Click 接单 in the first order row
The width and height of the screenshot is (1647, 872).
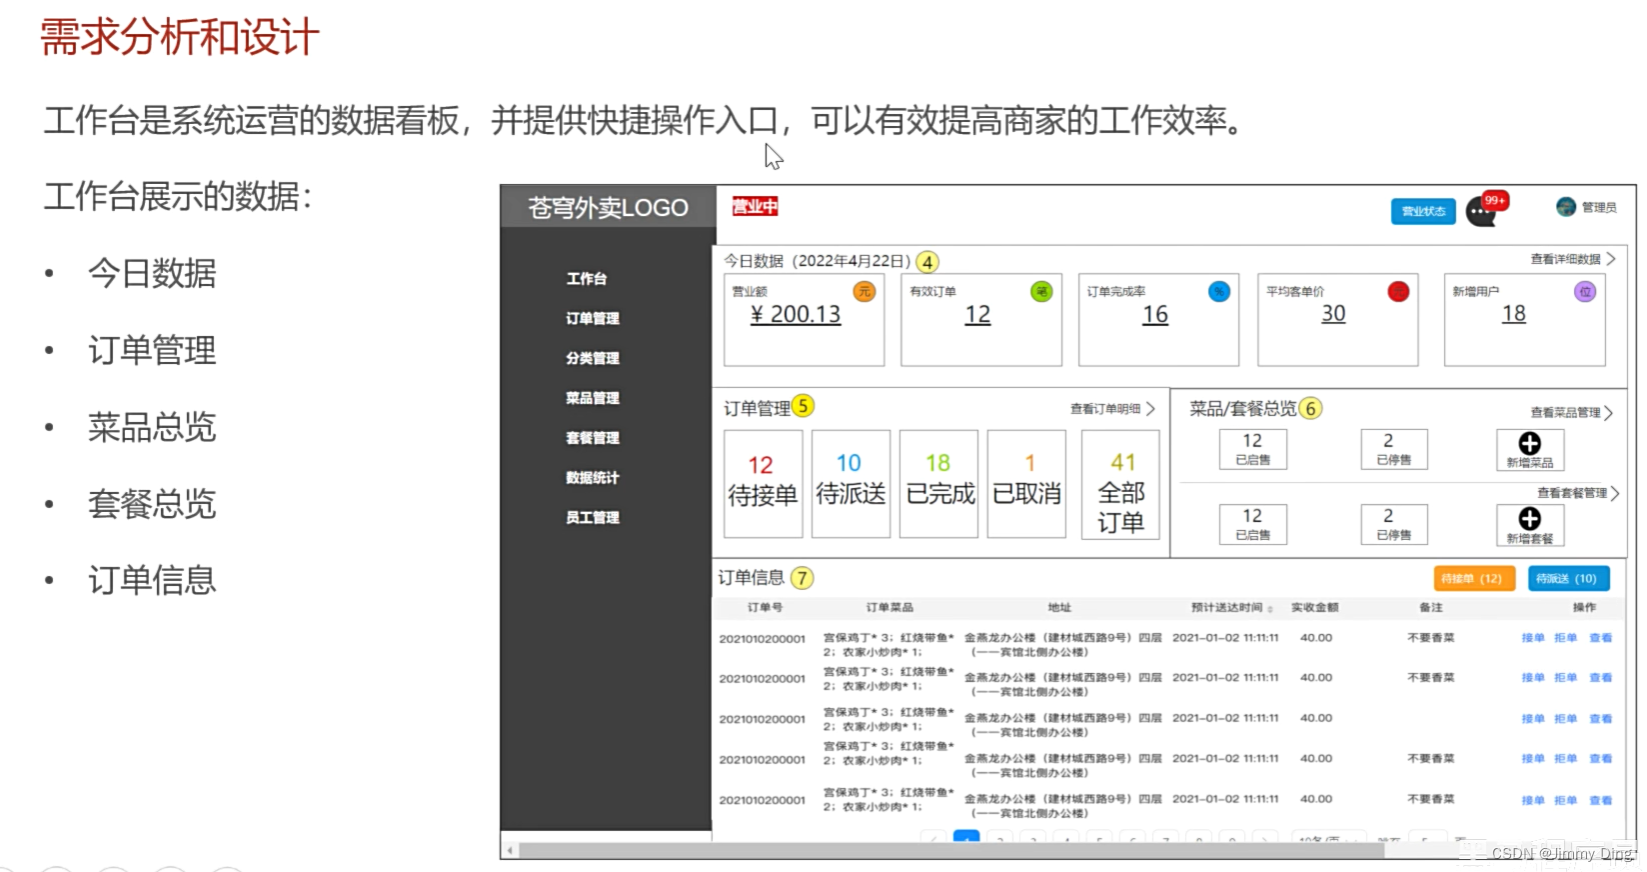(1533, 638)
